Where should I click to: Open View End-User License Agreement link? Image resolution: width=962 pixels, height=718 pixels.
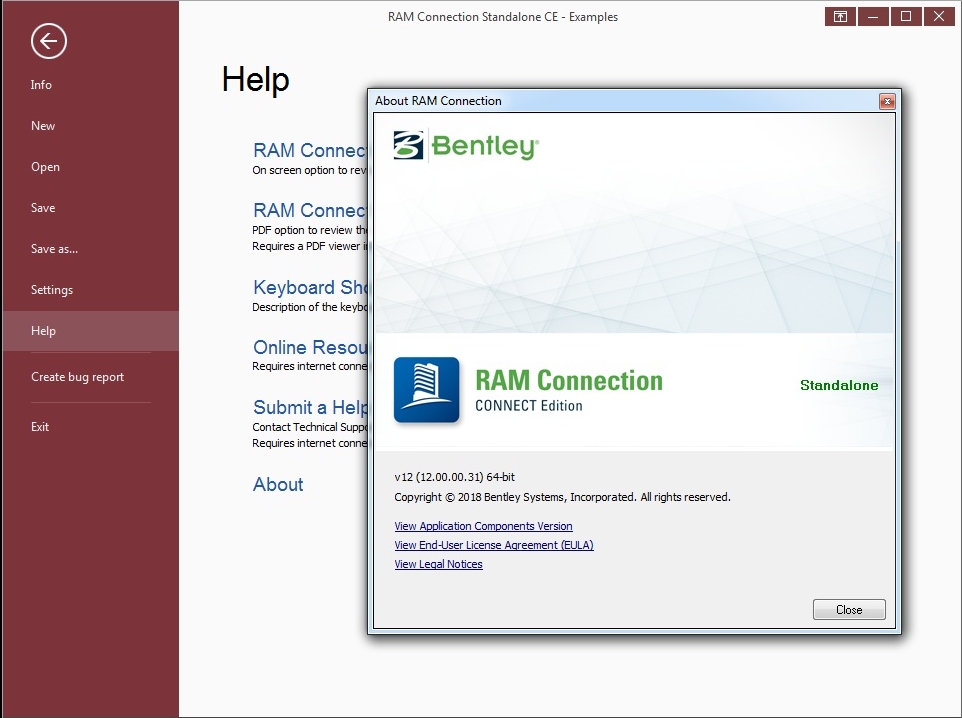(494, 545)
